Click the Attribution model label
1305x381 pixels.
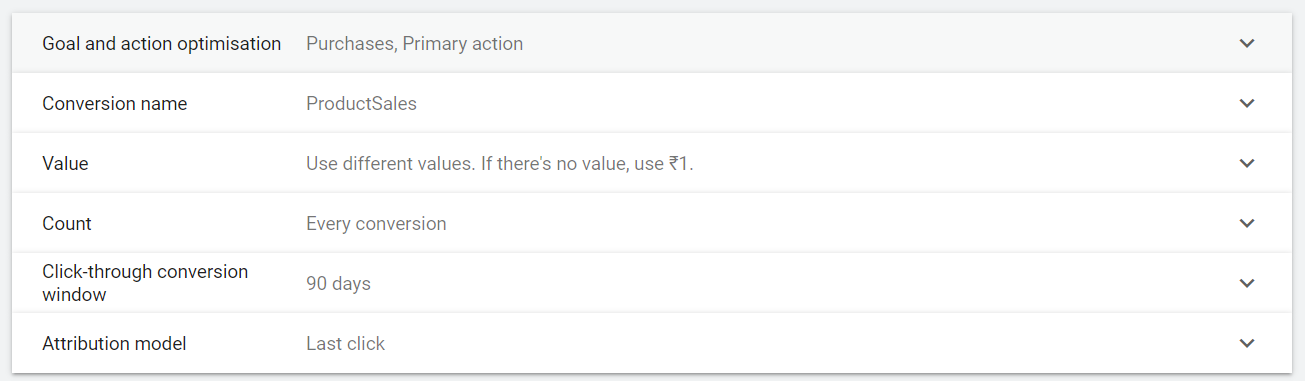click(x=114, y=344)
